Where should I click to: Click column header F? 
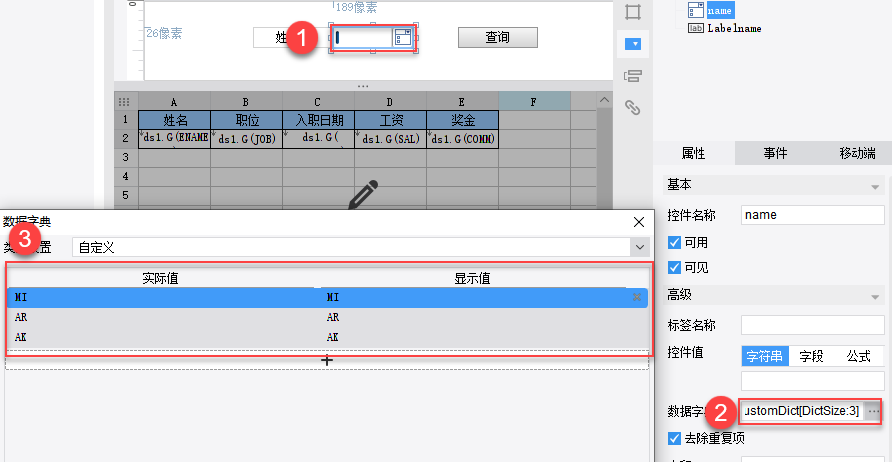click(x=534, y=102)
